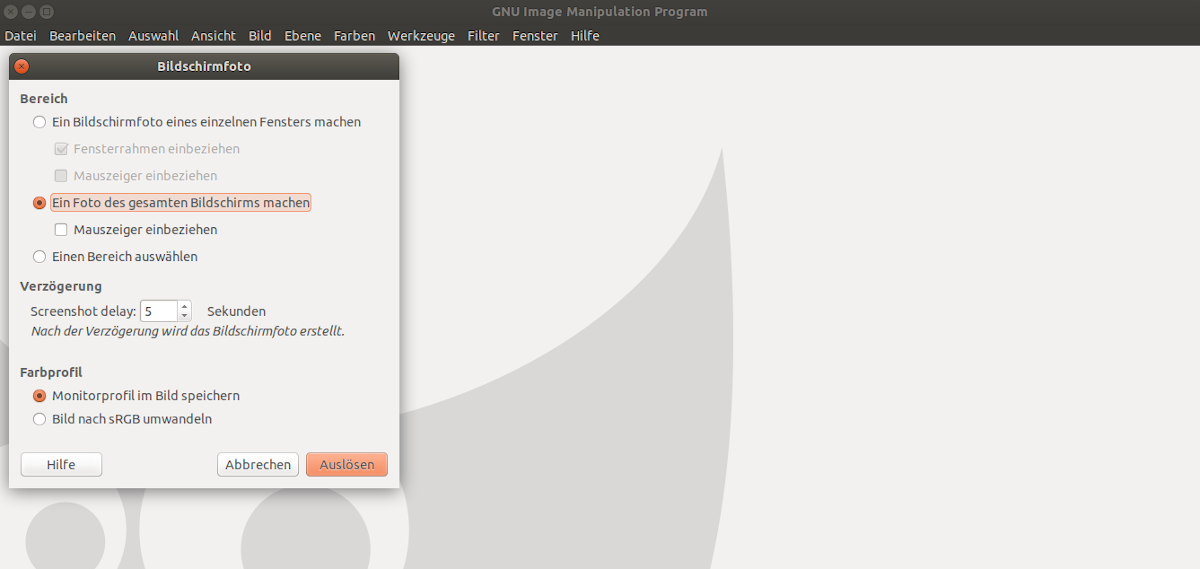1200x569 pixels.
Task: Choose 'Bild nach sRGB umwandeln' option
Action: 40,420
